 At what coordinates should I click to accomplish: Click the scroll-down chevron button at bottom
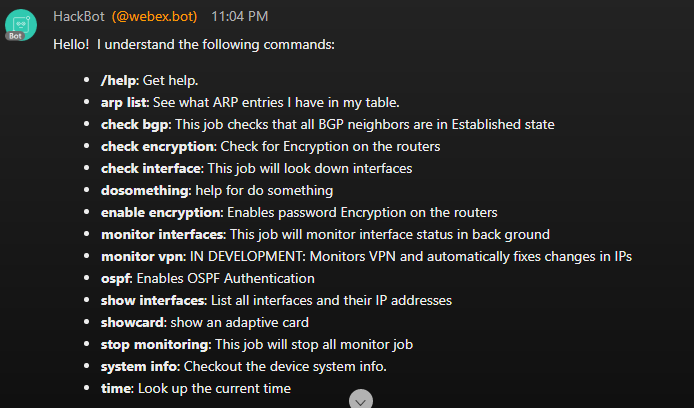(361, 400)
